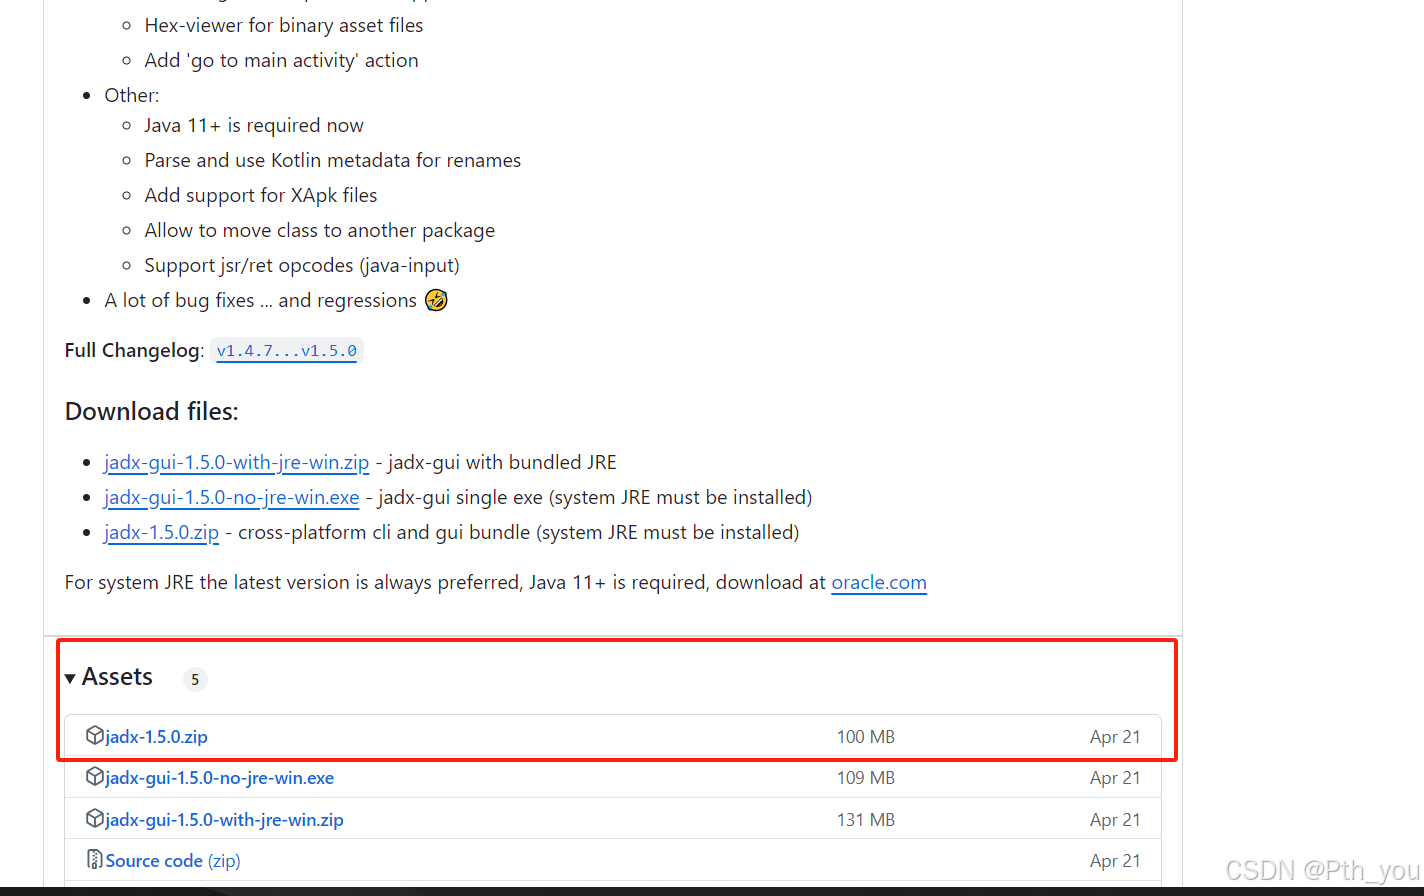Download jadx-gui-1.5.0-with-jre-win.zip
Screen dimensions: 1424x896
[225, 819]
